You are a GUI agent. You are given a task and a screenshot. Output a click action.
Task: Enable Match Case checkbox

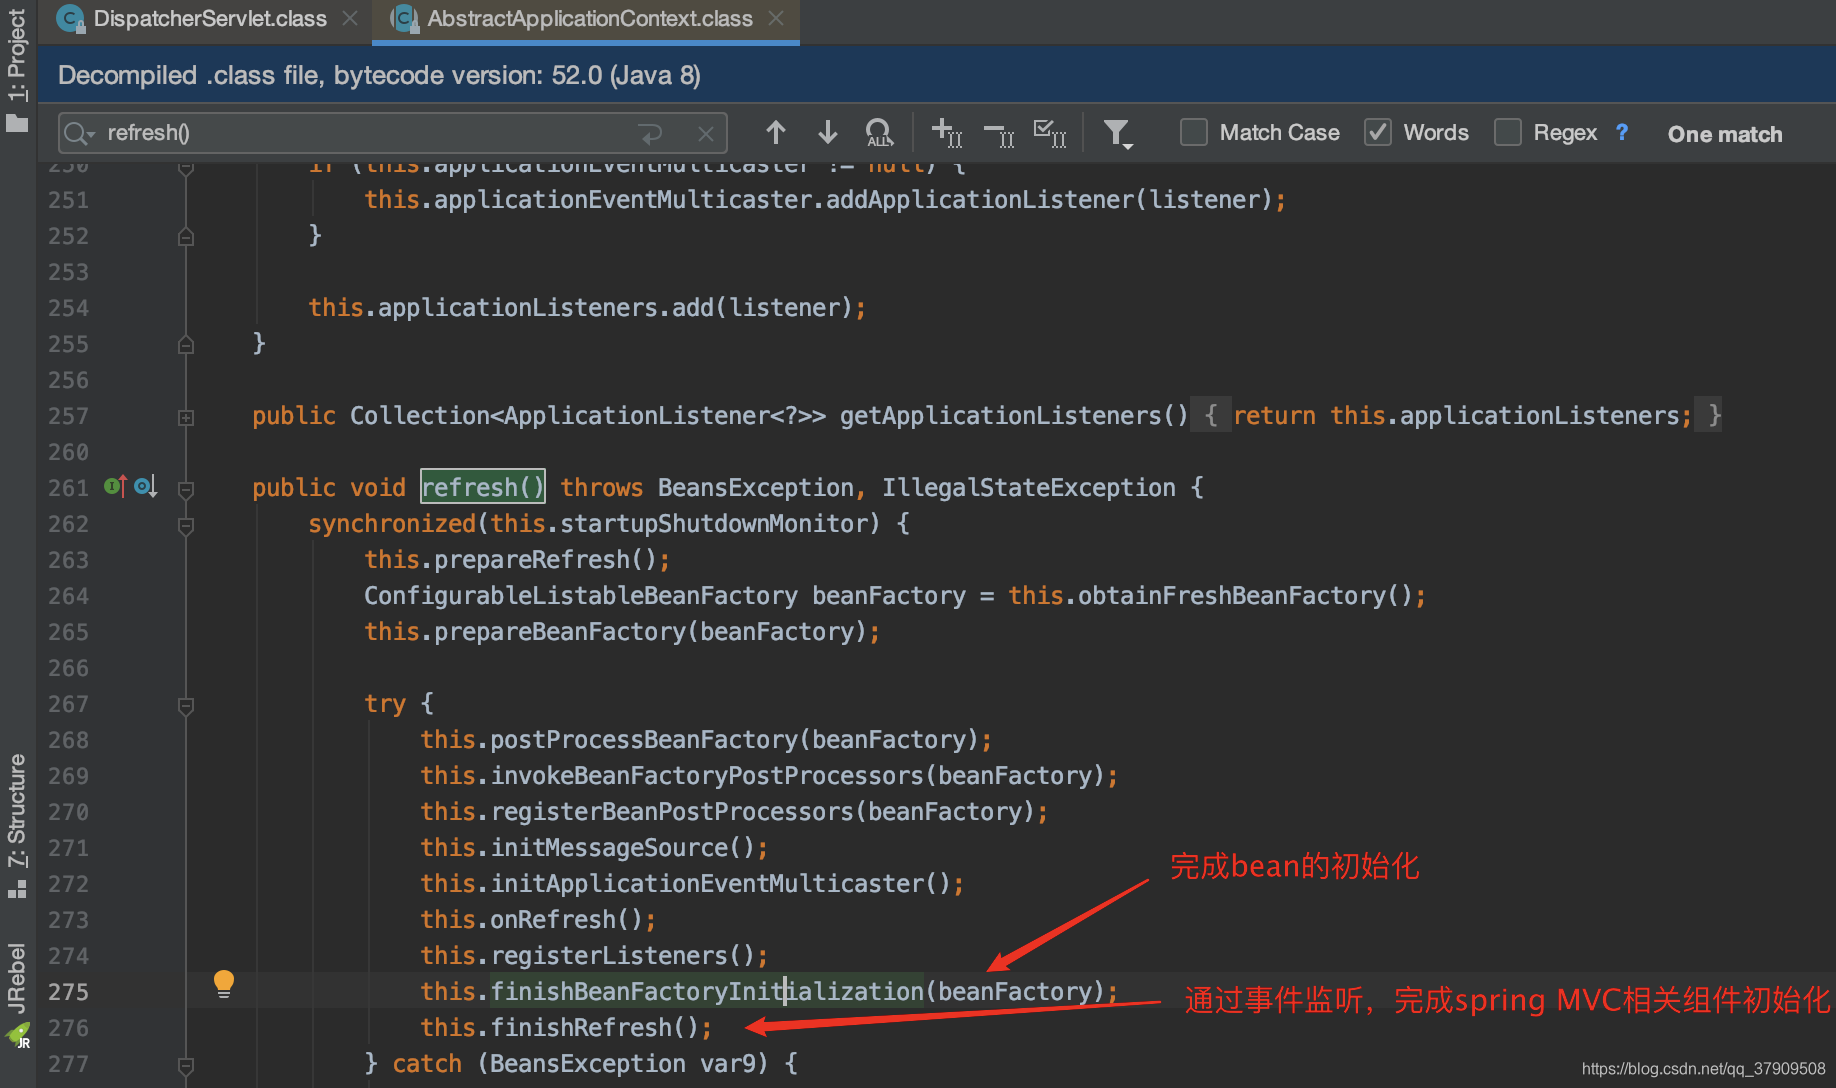[1194, 132]
